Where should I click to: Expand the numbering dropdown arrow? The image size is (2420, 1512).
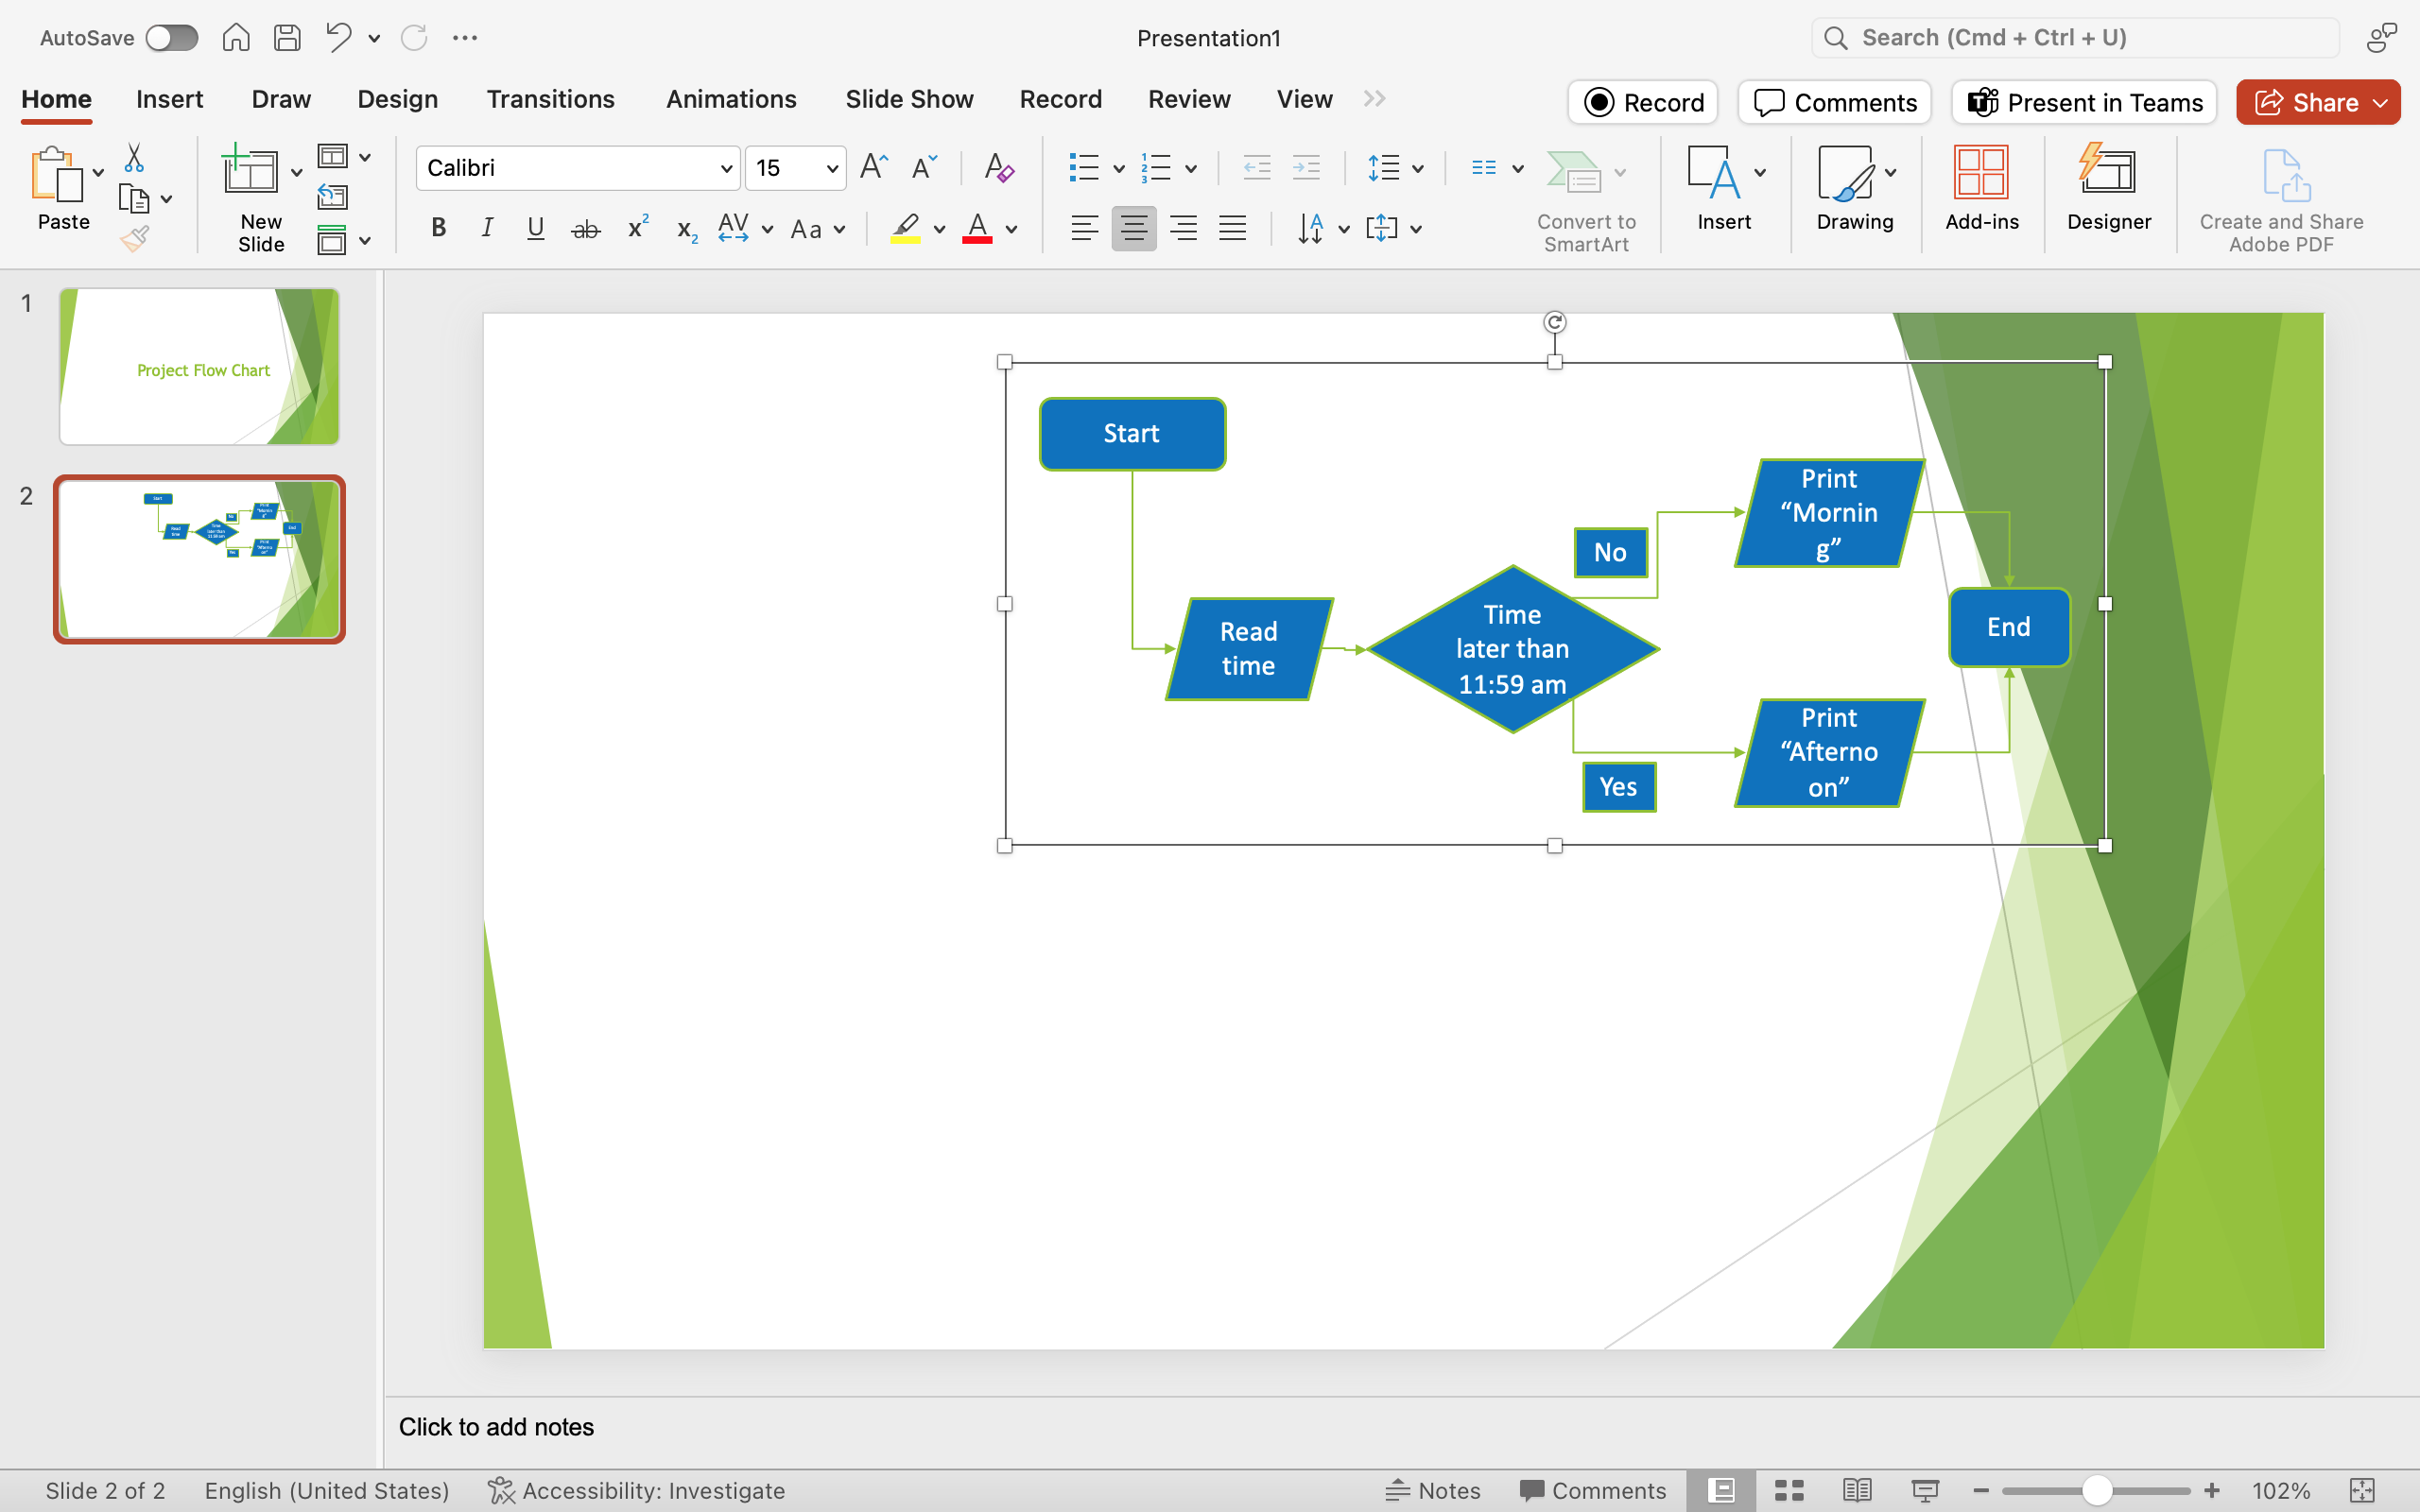click(1191, 168)
